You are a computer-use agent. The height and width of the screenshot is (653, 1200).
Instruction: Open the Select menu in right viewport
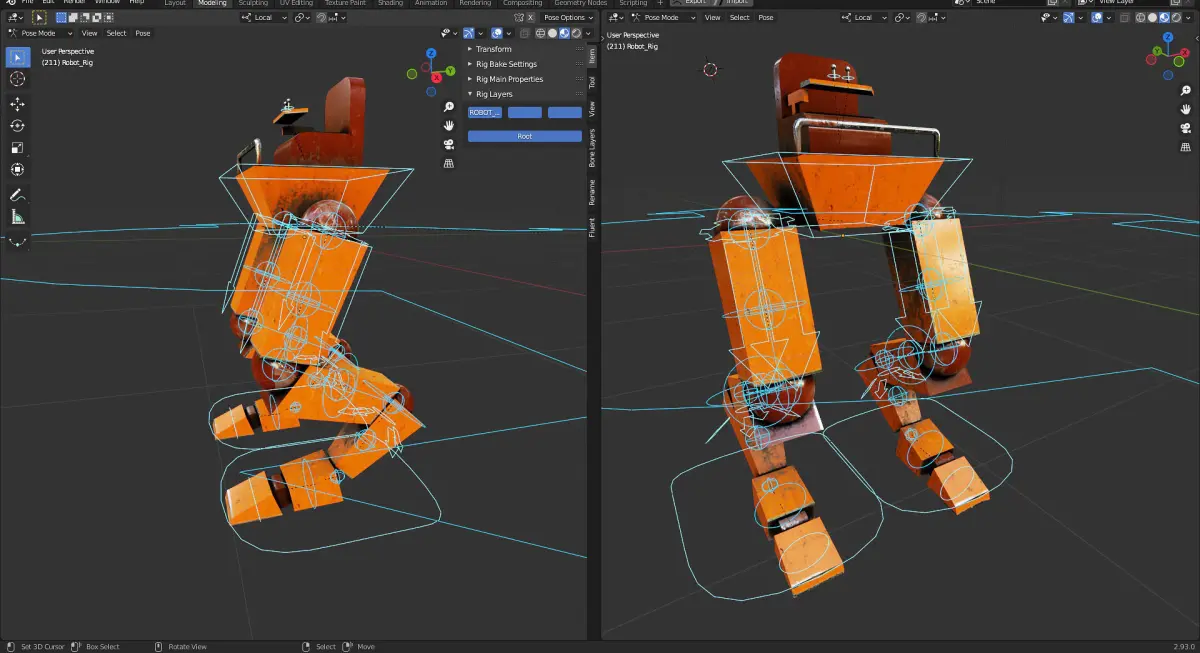[x=740, y=17]
